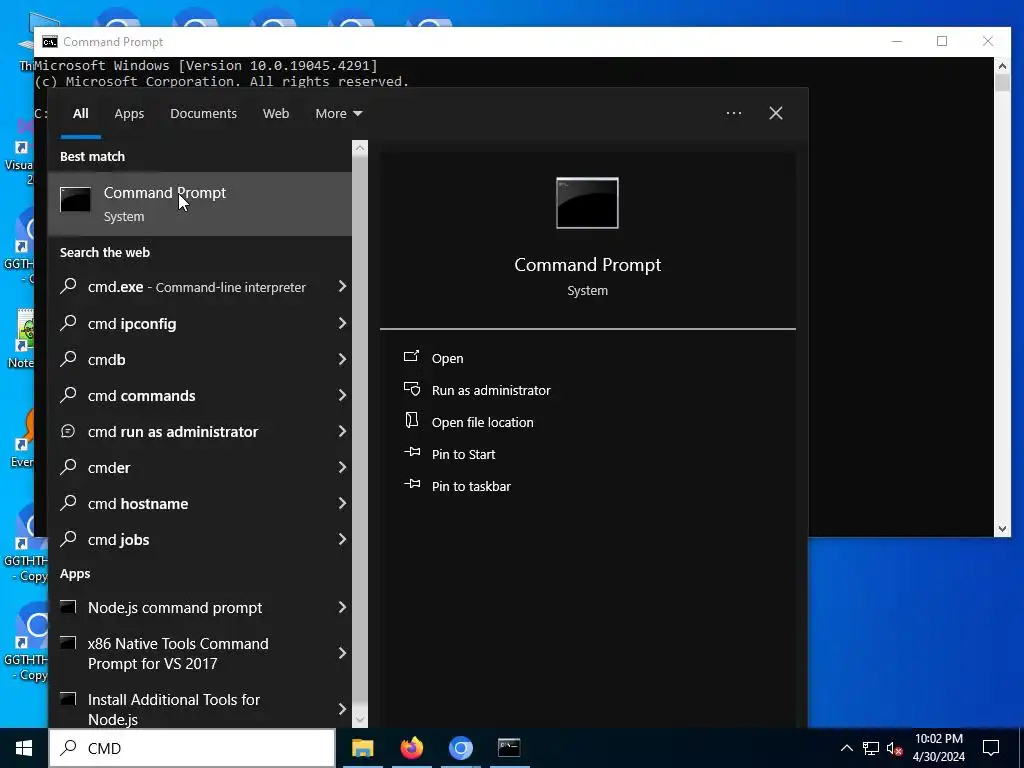Choose Run as administrator action

[x=491, y=391]
